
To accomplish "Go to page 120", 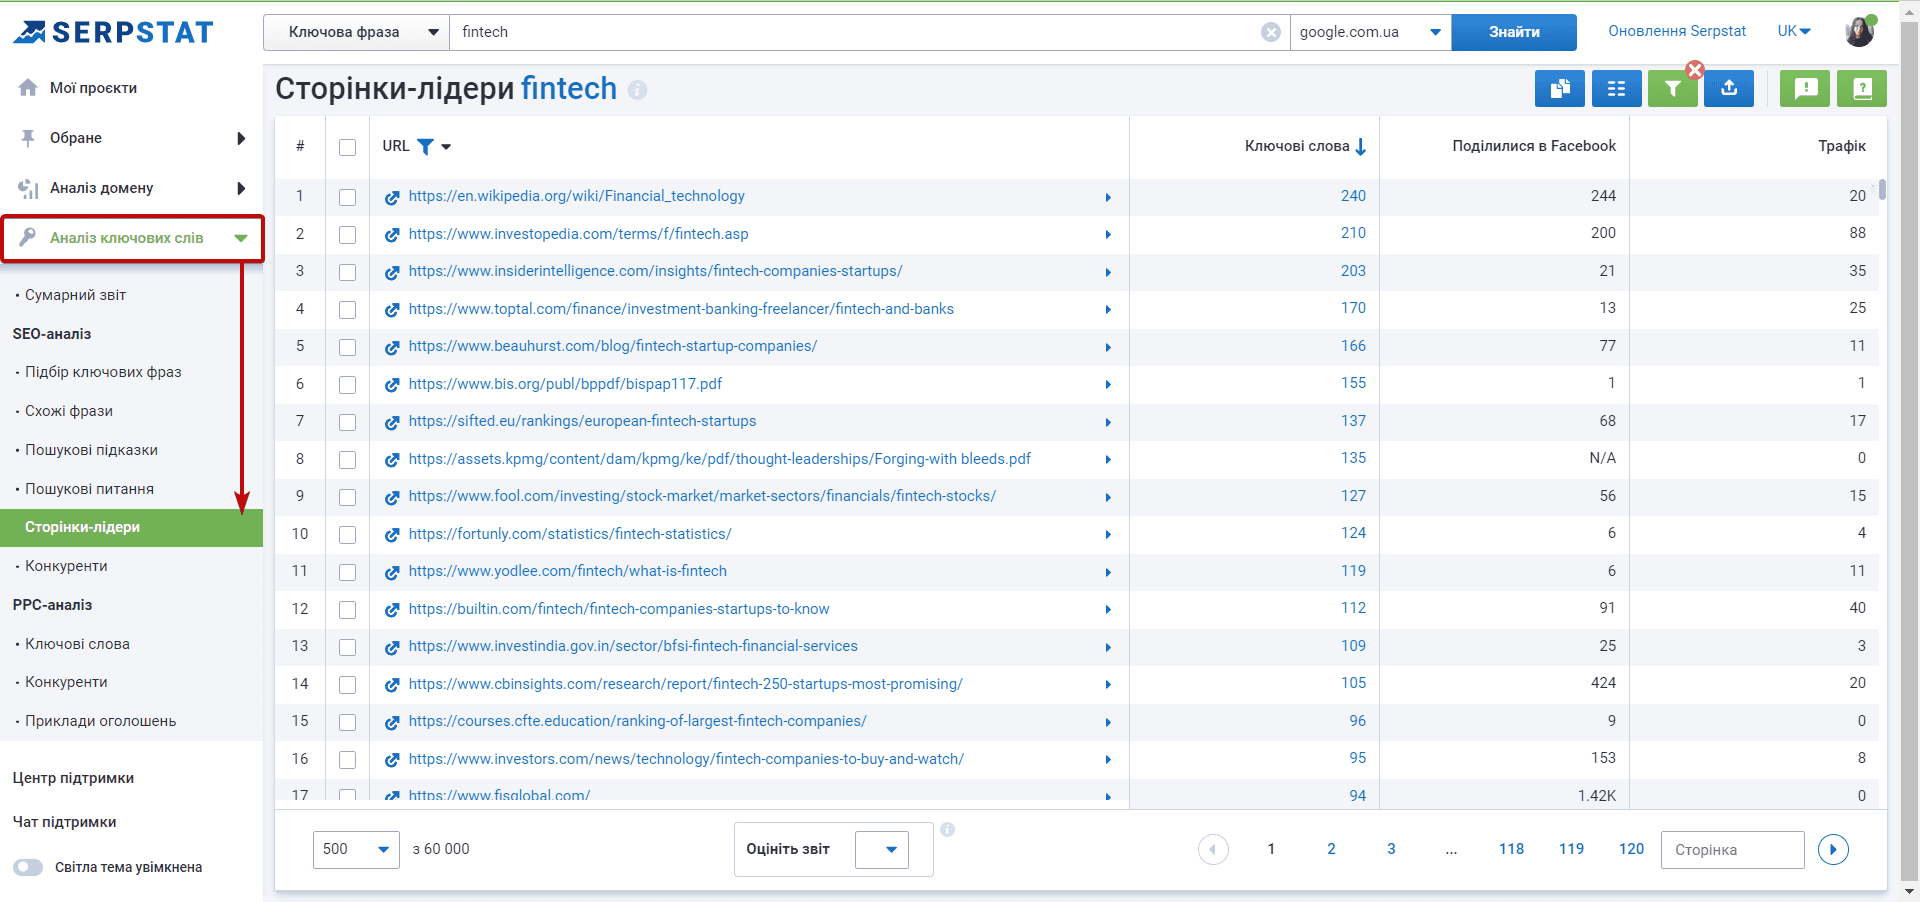I will pos(1631,849).
